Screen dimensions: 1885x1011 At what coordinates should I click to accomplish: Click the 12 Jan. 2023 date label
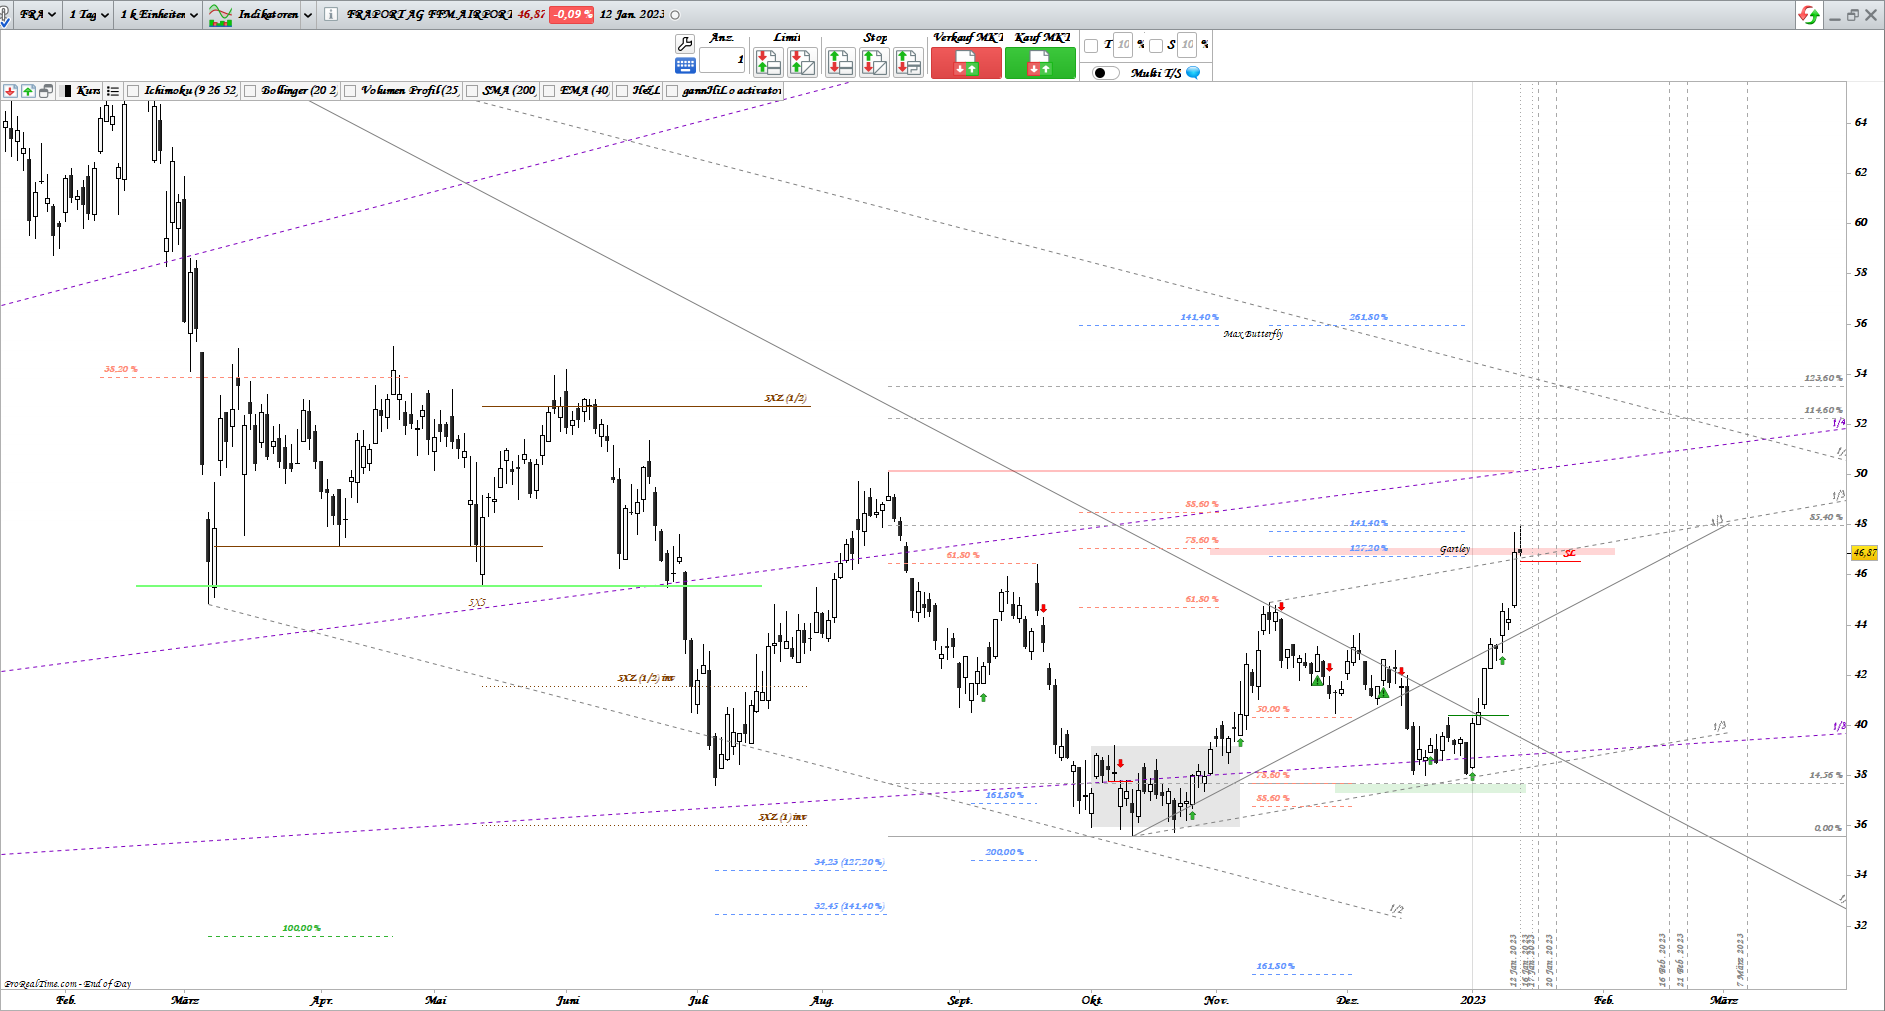click(632, 15)
